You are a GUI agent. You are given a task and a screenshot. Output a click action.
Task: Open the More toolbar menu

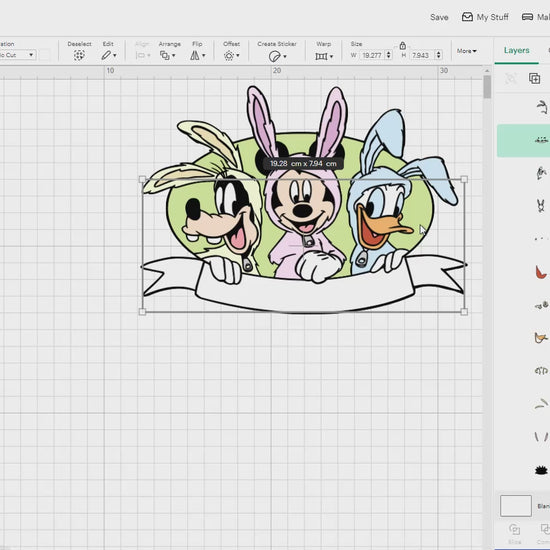pyautogui.click(x=467, y=51)
